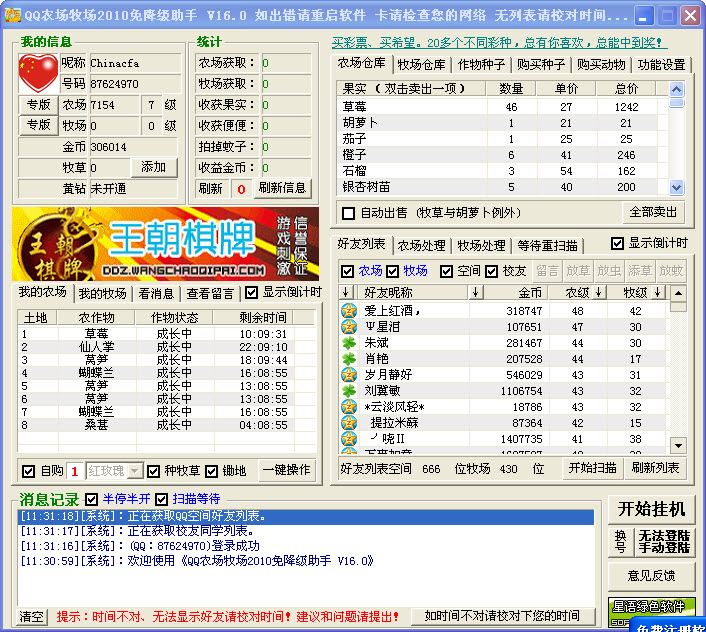Image resolution: width=706 pixels, height=632 pixels.
Task: Open the 王朝棋牌 advertisement banner
Action: 166,244
